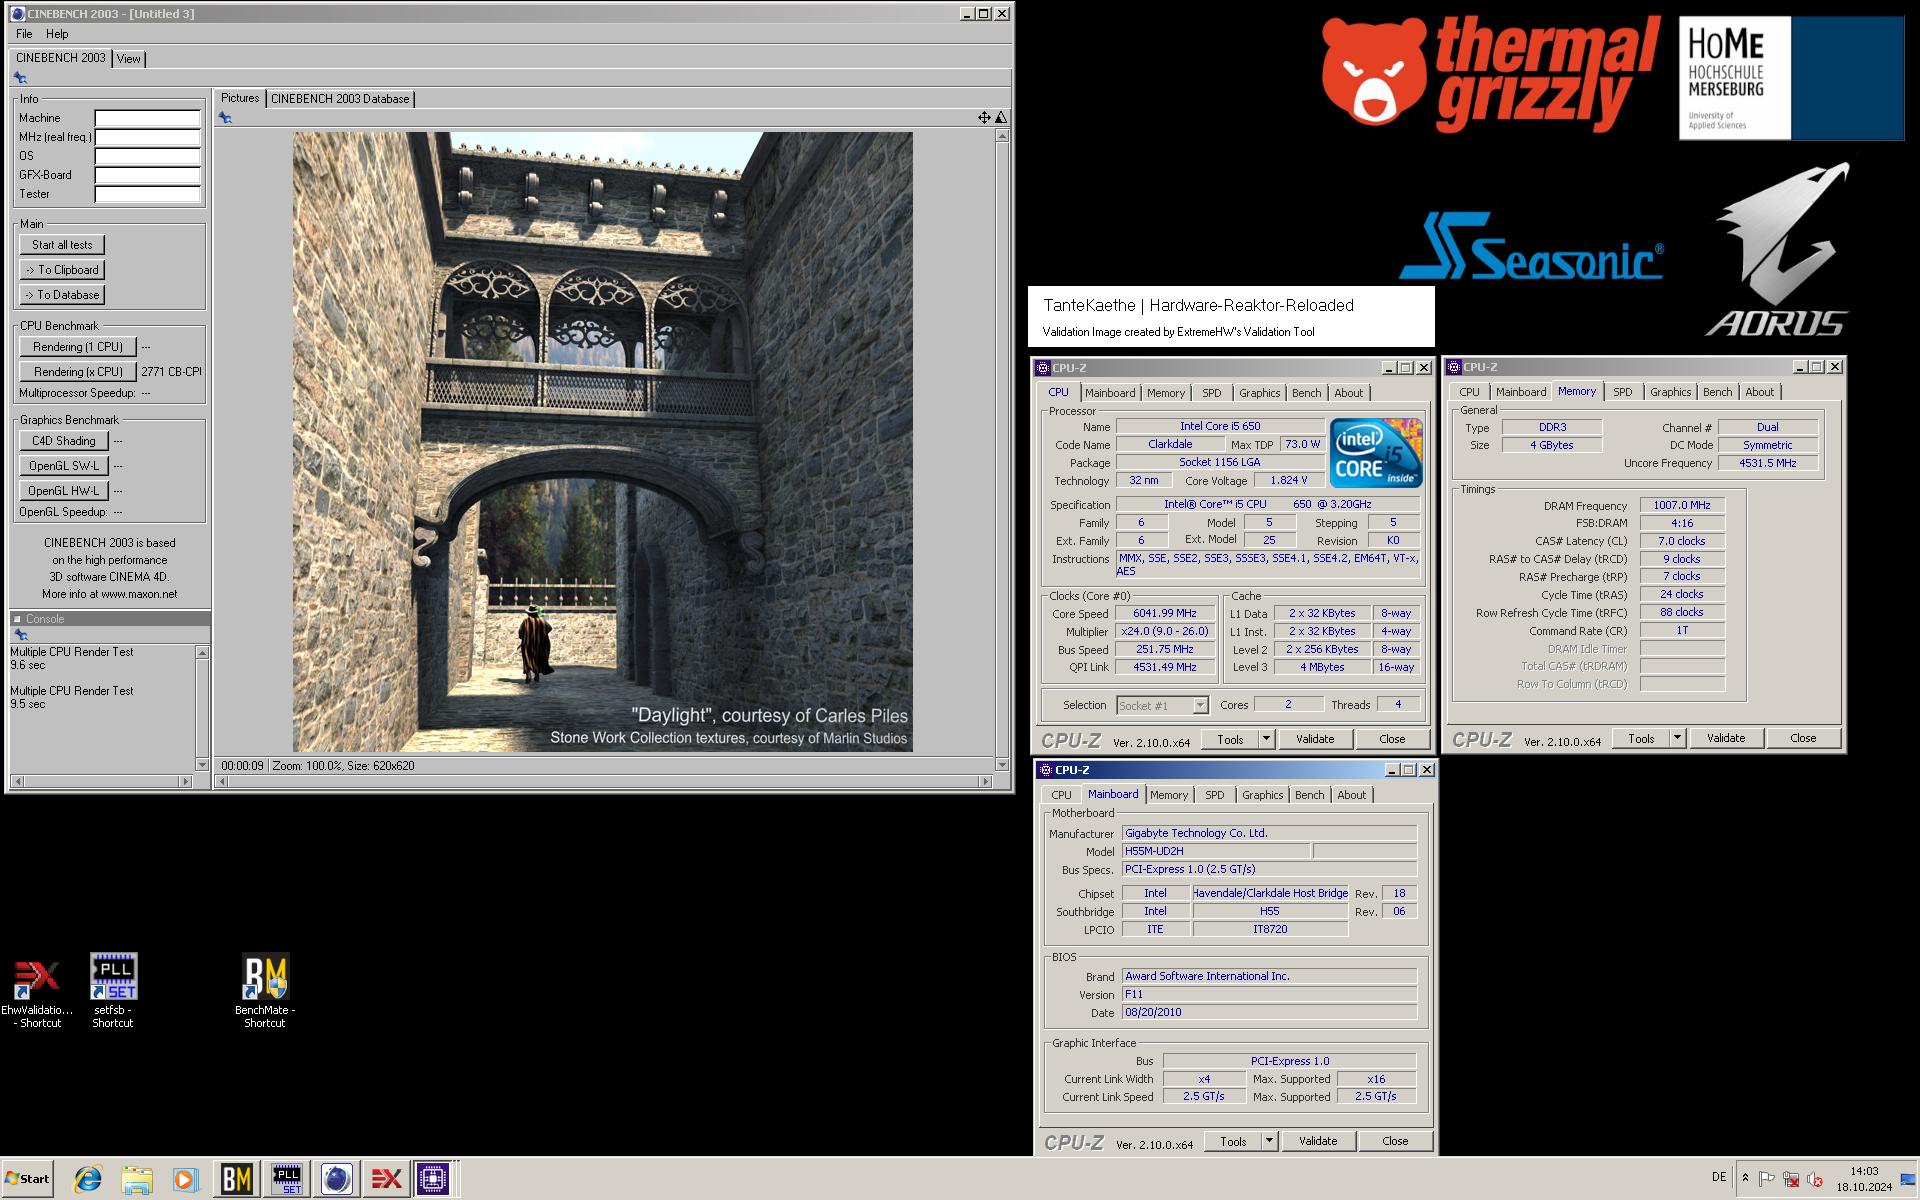Open the EhwValidation shortcut on desktop
This screenshot has height=1200, width=1920.
coord(37,989)
